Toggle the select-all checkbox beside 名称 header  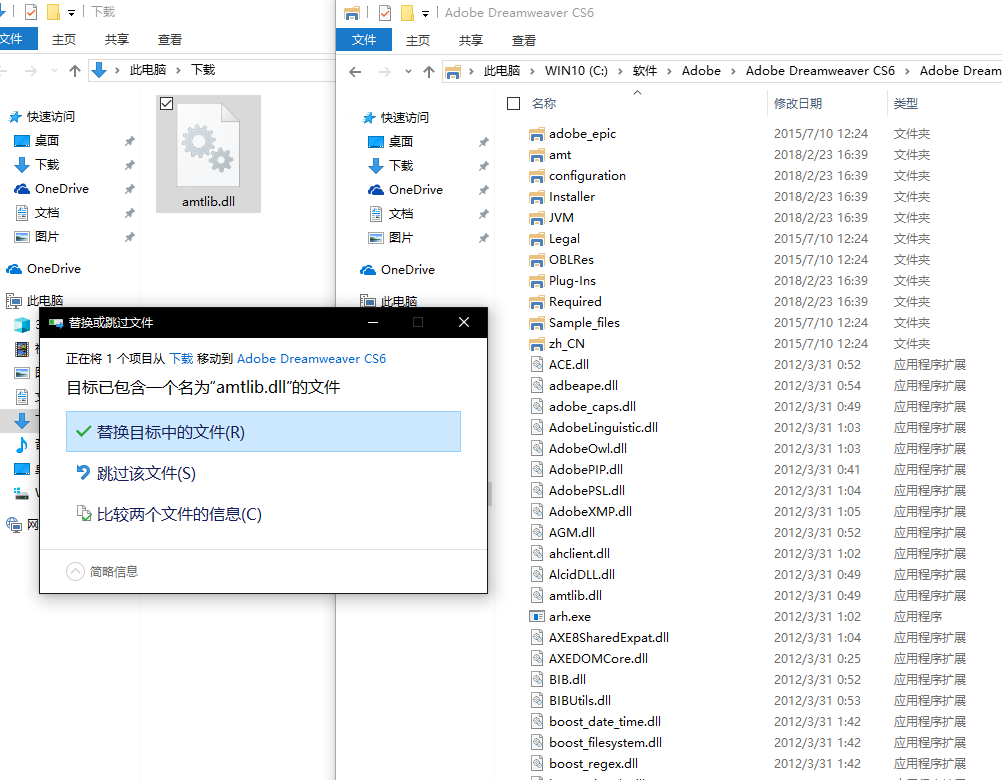pyautogui.click(x=513, y=103)
